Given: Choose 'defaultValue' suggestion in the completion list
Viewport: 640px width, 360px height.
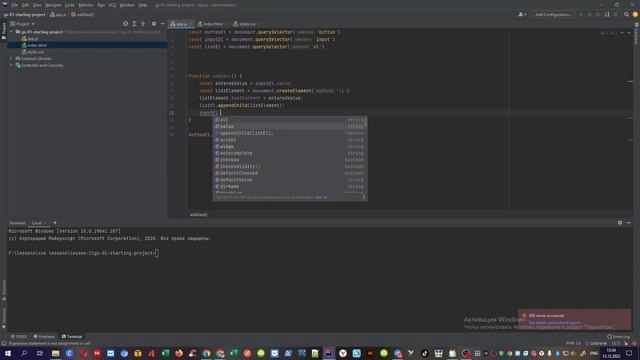Looking at the screenshot, I should 289,180.
